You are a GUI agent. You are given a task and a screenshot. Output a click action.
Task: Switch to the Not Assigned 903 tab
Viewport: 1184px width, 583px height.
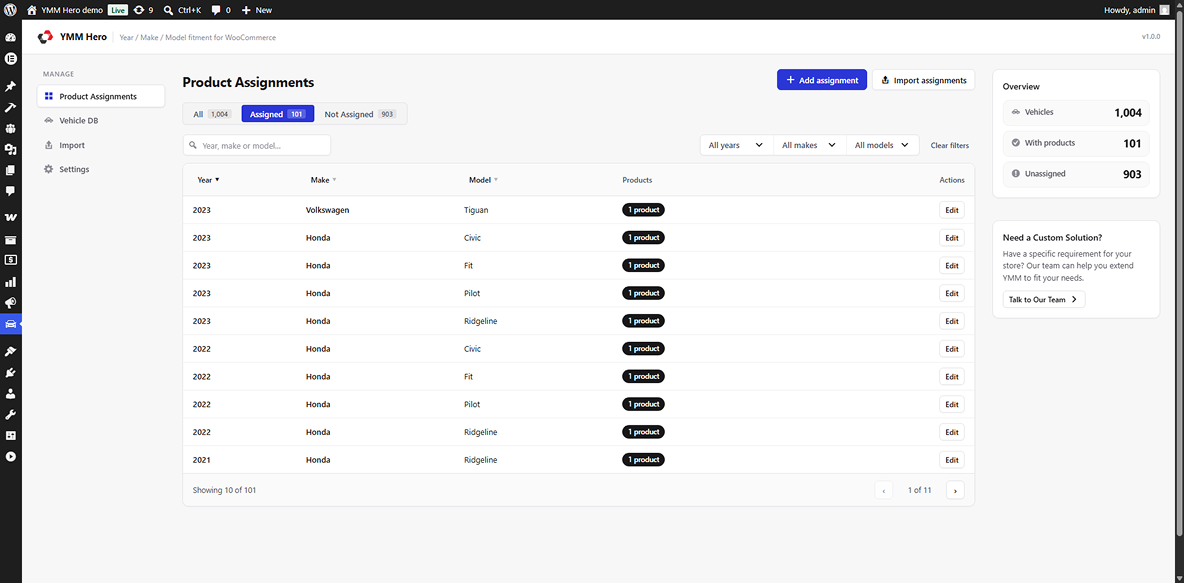[x=360, y=114]
